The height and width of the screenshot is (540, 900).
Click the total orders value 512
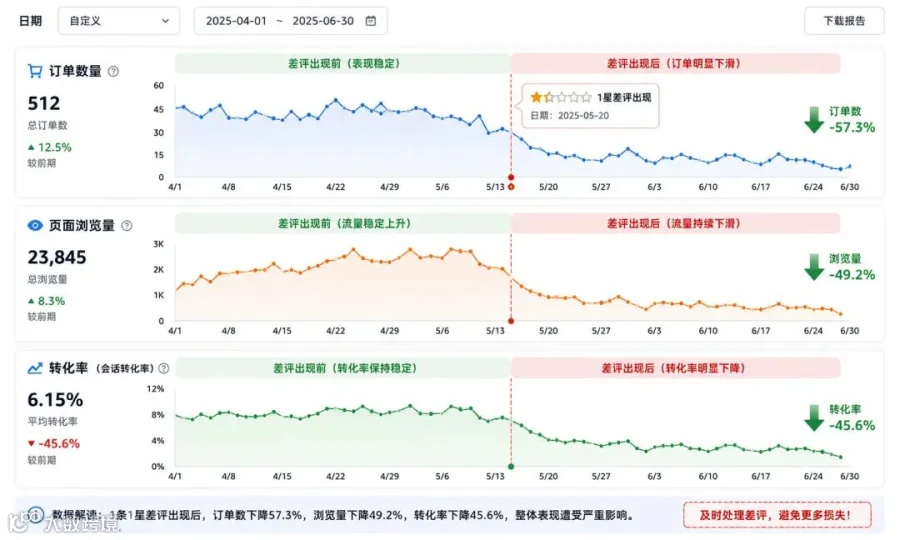[x=44, y=103]
